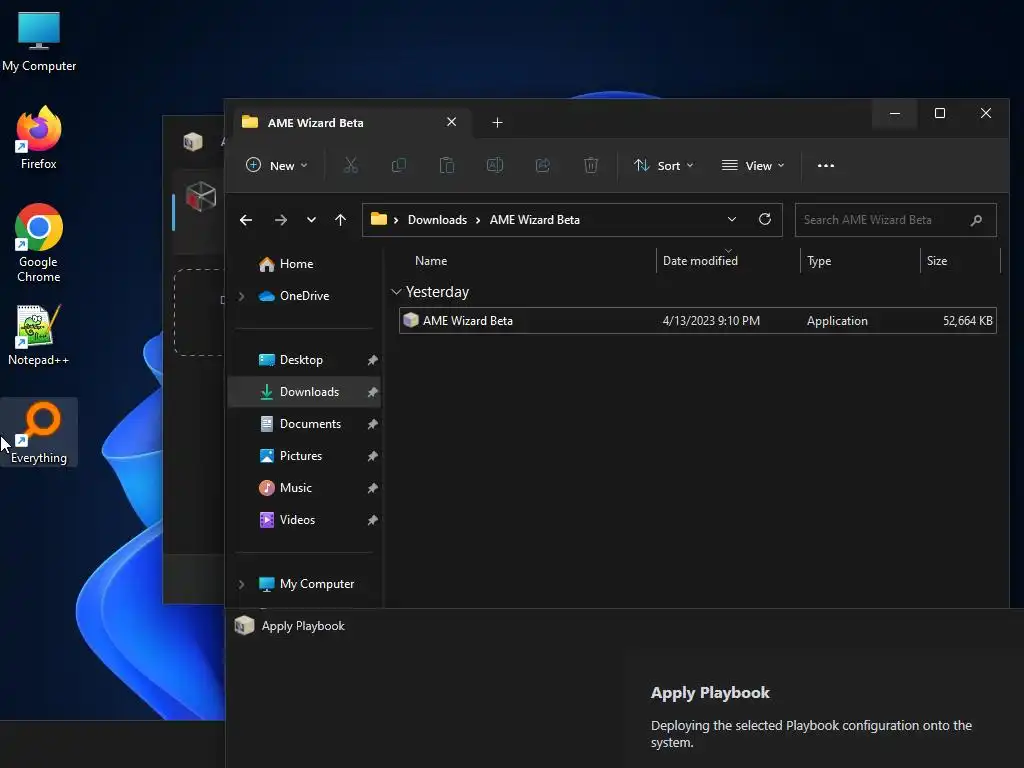The image size is (1024, 768).
Task: Expand the address bar history dropdown
Action: (731, 219)
